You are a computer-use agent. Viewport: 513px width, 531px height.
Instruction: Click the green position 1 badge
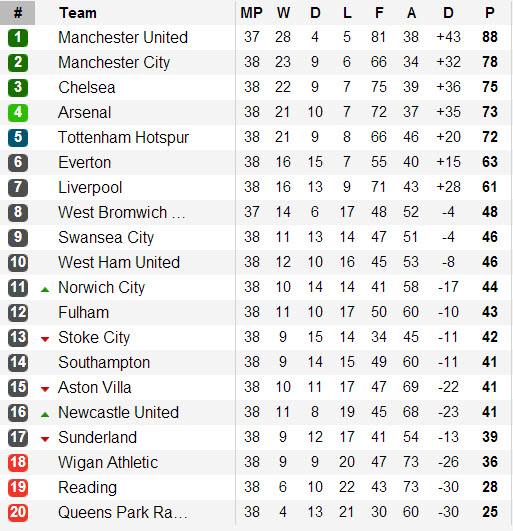click(x=18, y=38)
